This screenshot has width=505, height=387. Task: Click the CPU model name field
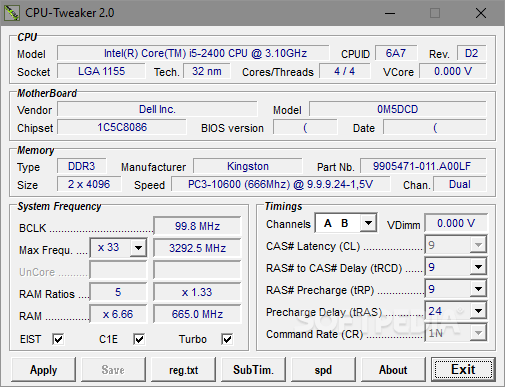point(193,53)
